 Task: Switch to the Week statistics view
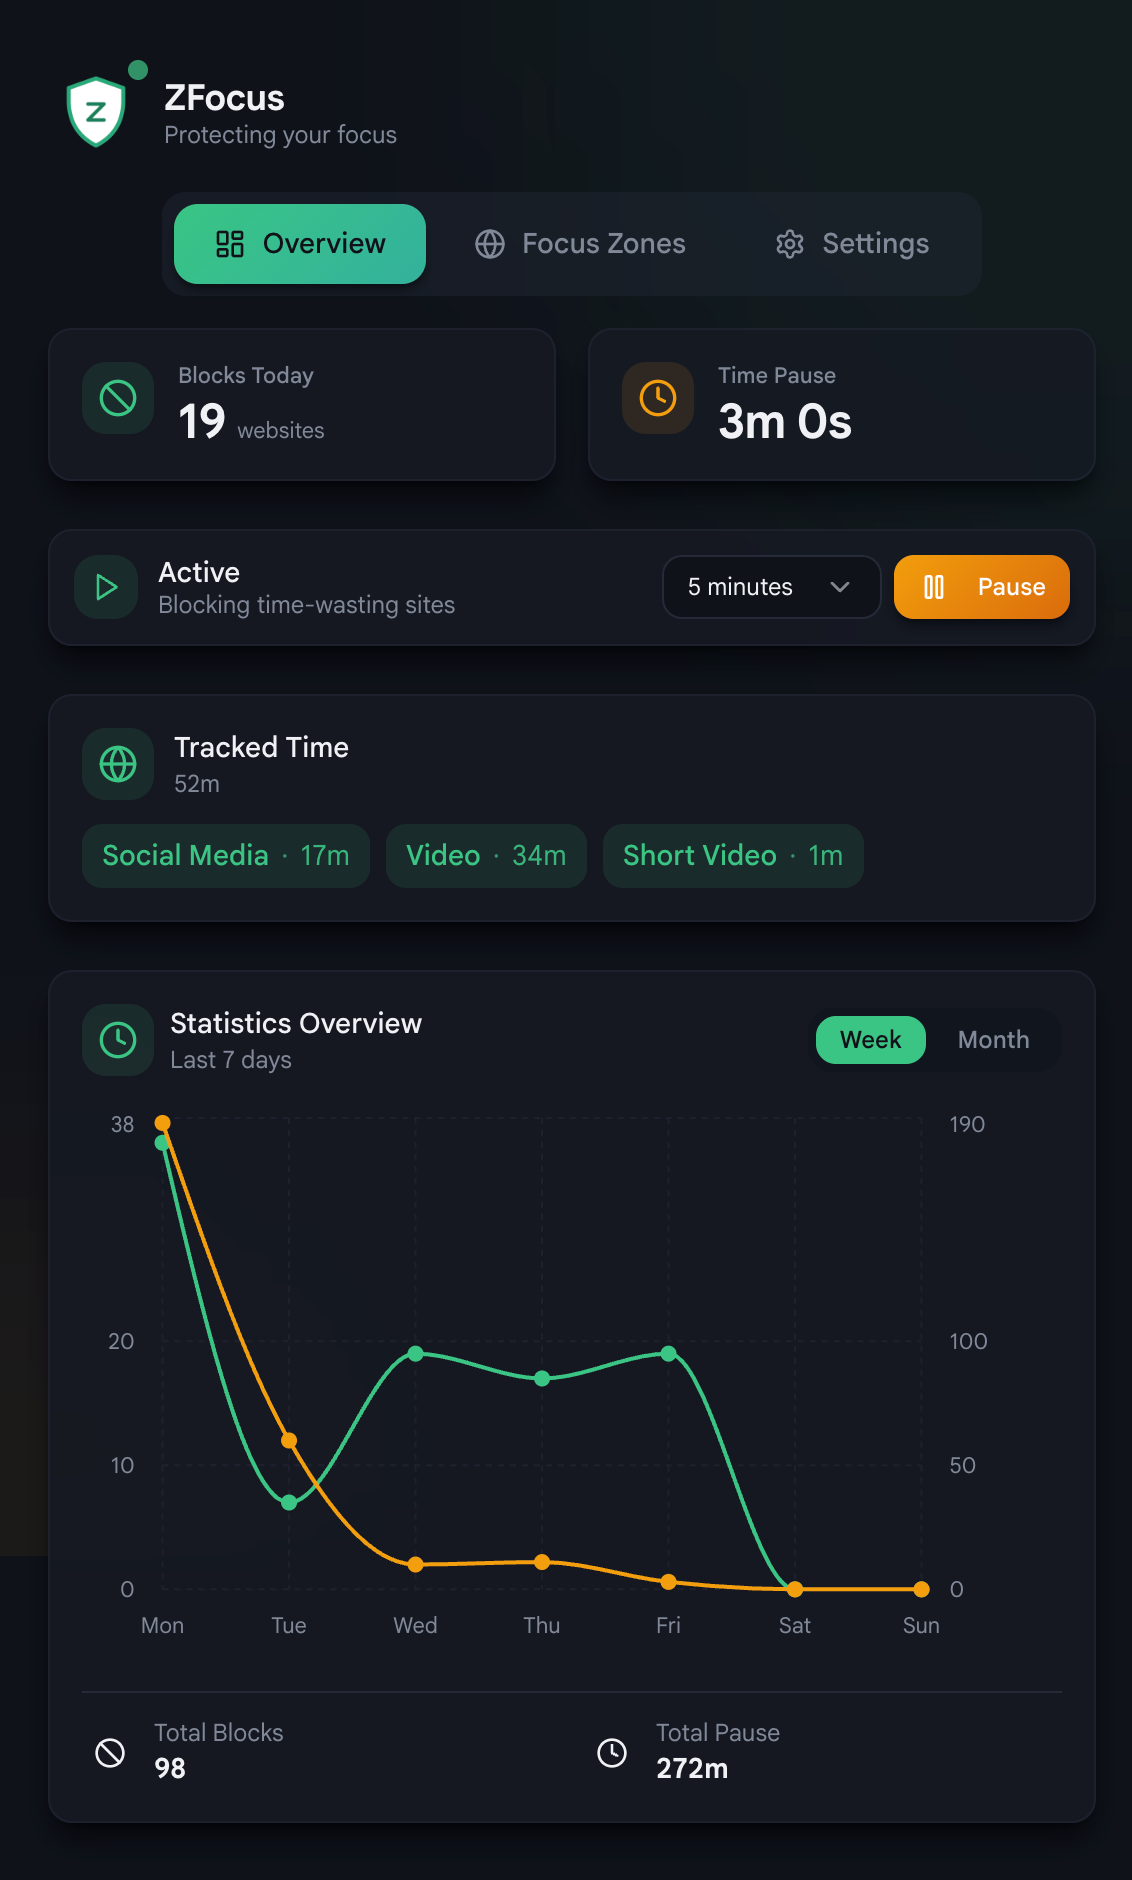tap(870, 1040)
